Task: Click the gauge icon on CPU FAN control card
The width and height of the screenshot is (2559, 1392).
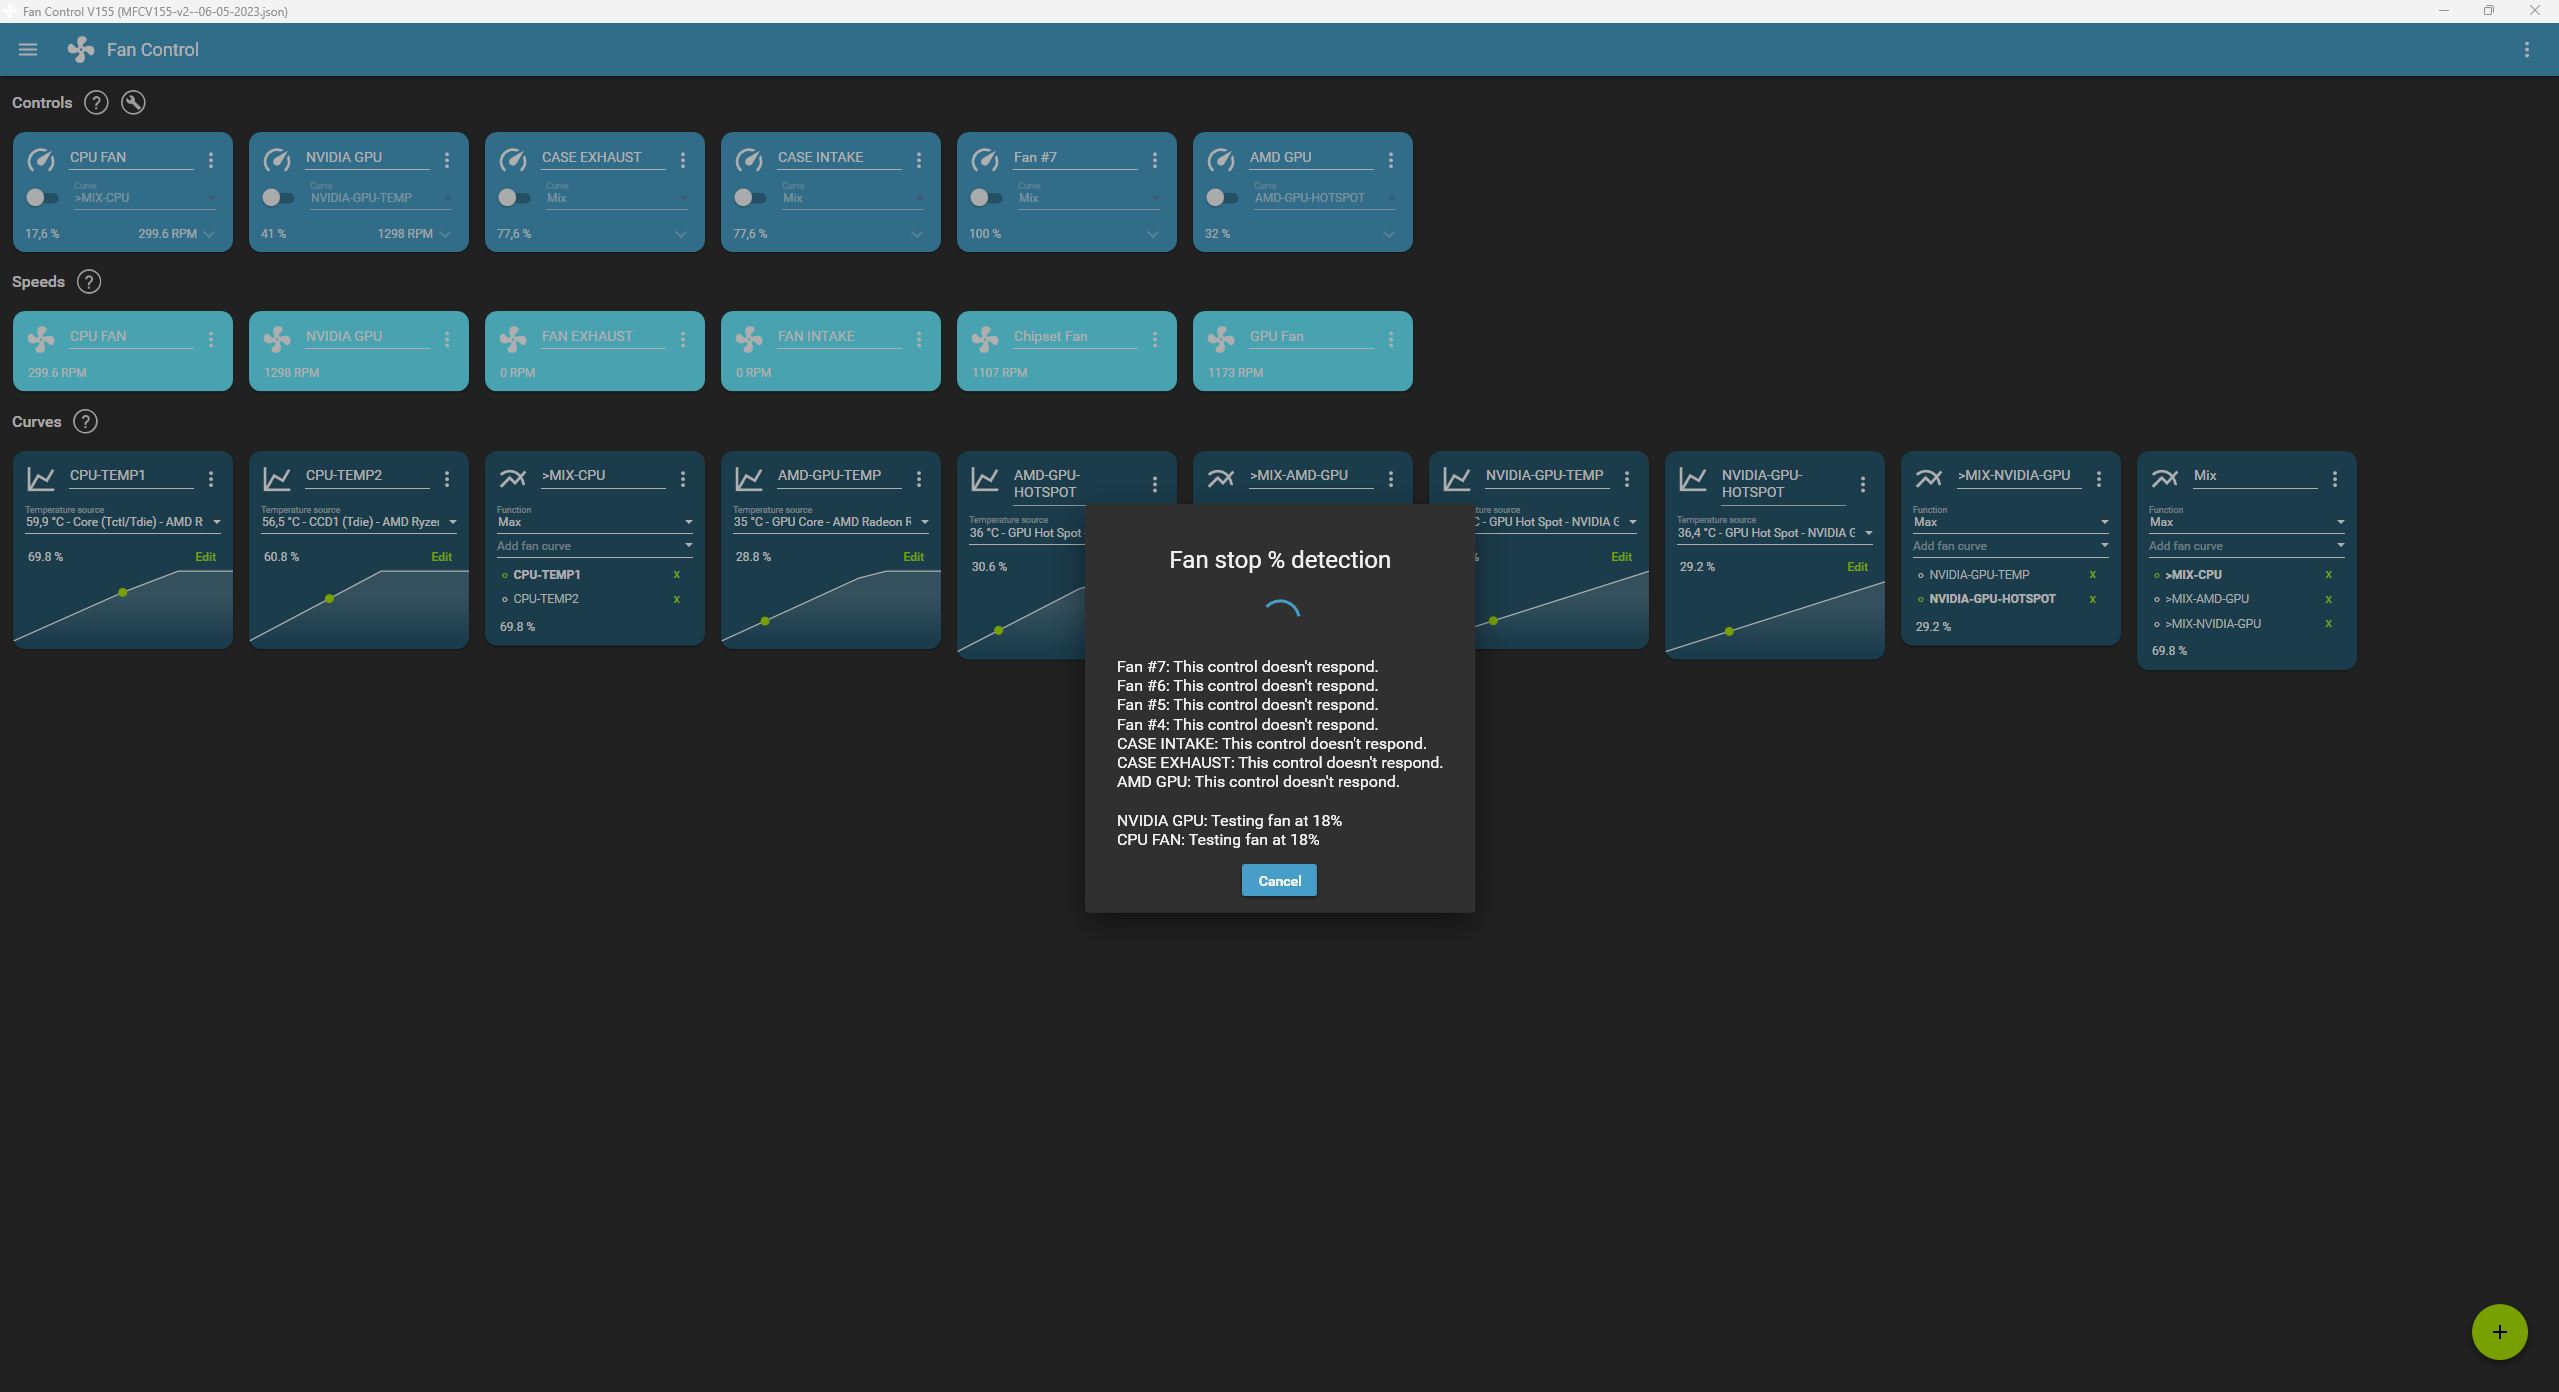Action: tap(41, 160)
